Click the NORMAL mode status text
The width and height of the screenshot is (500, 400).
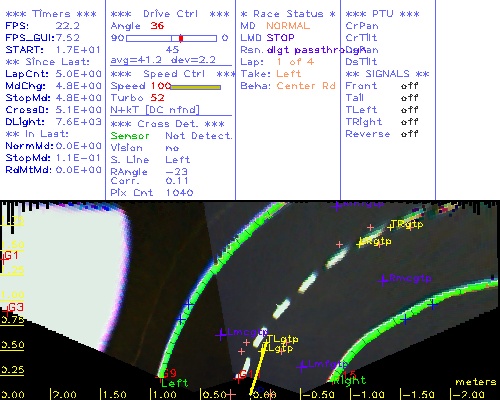point(288,26)
